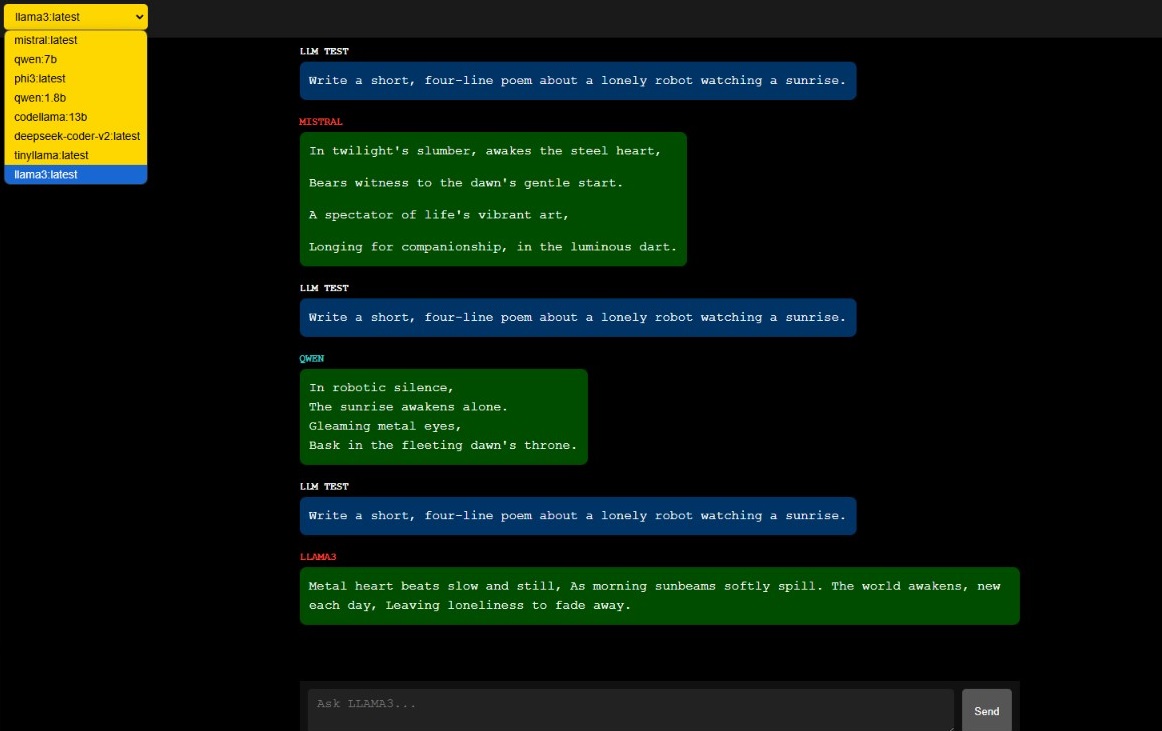Click poem prompt bubble above Qwen reply
The width and height of the screenshot is (1162, 731).
point(578,317)
